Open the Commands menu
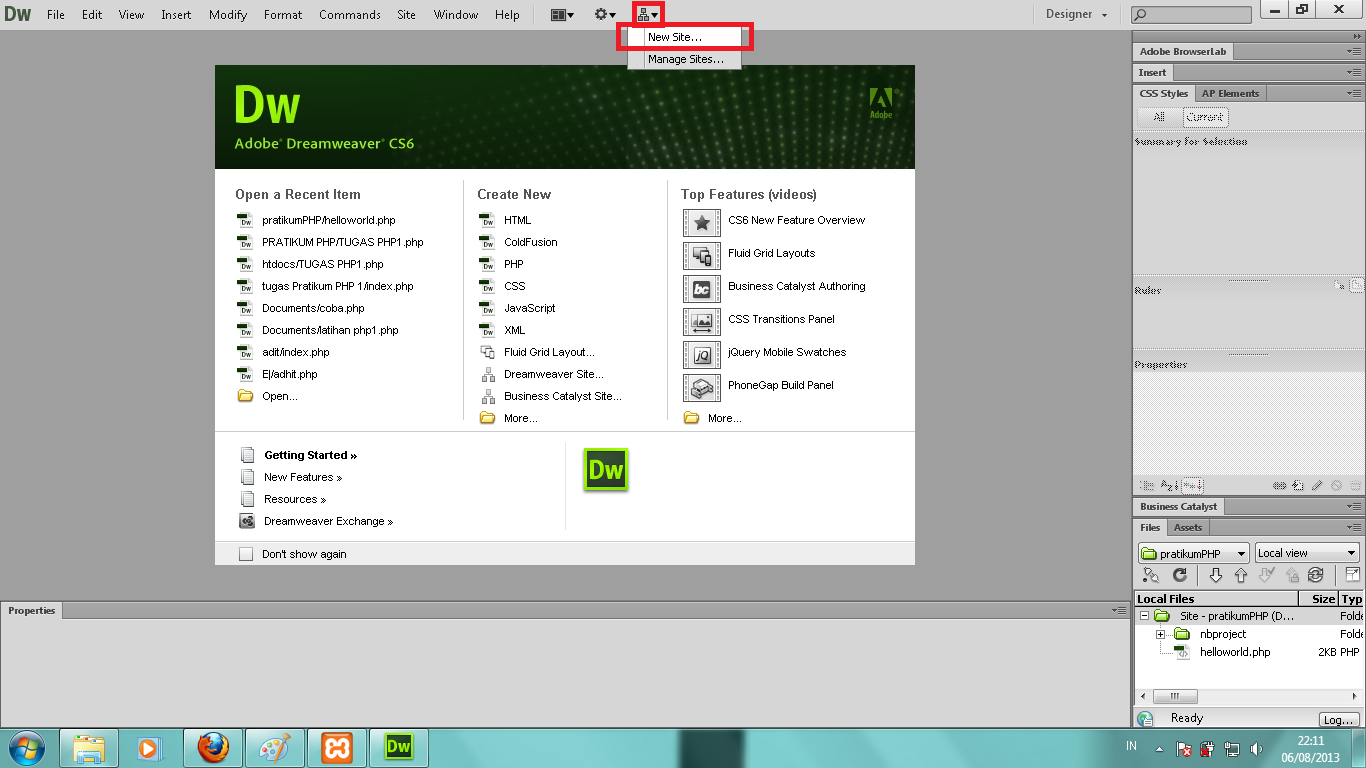Image resolution: width=1366 pixels, height=768 pixels. click(x=350, y=15)
